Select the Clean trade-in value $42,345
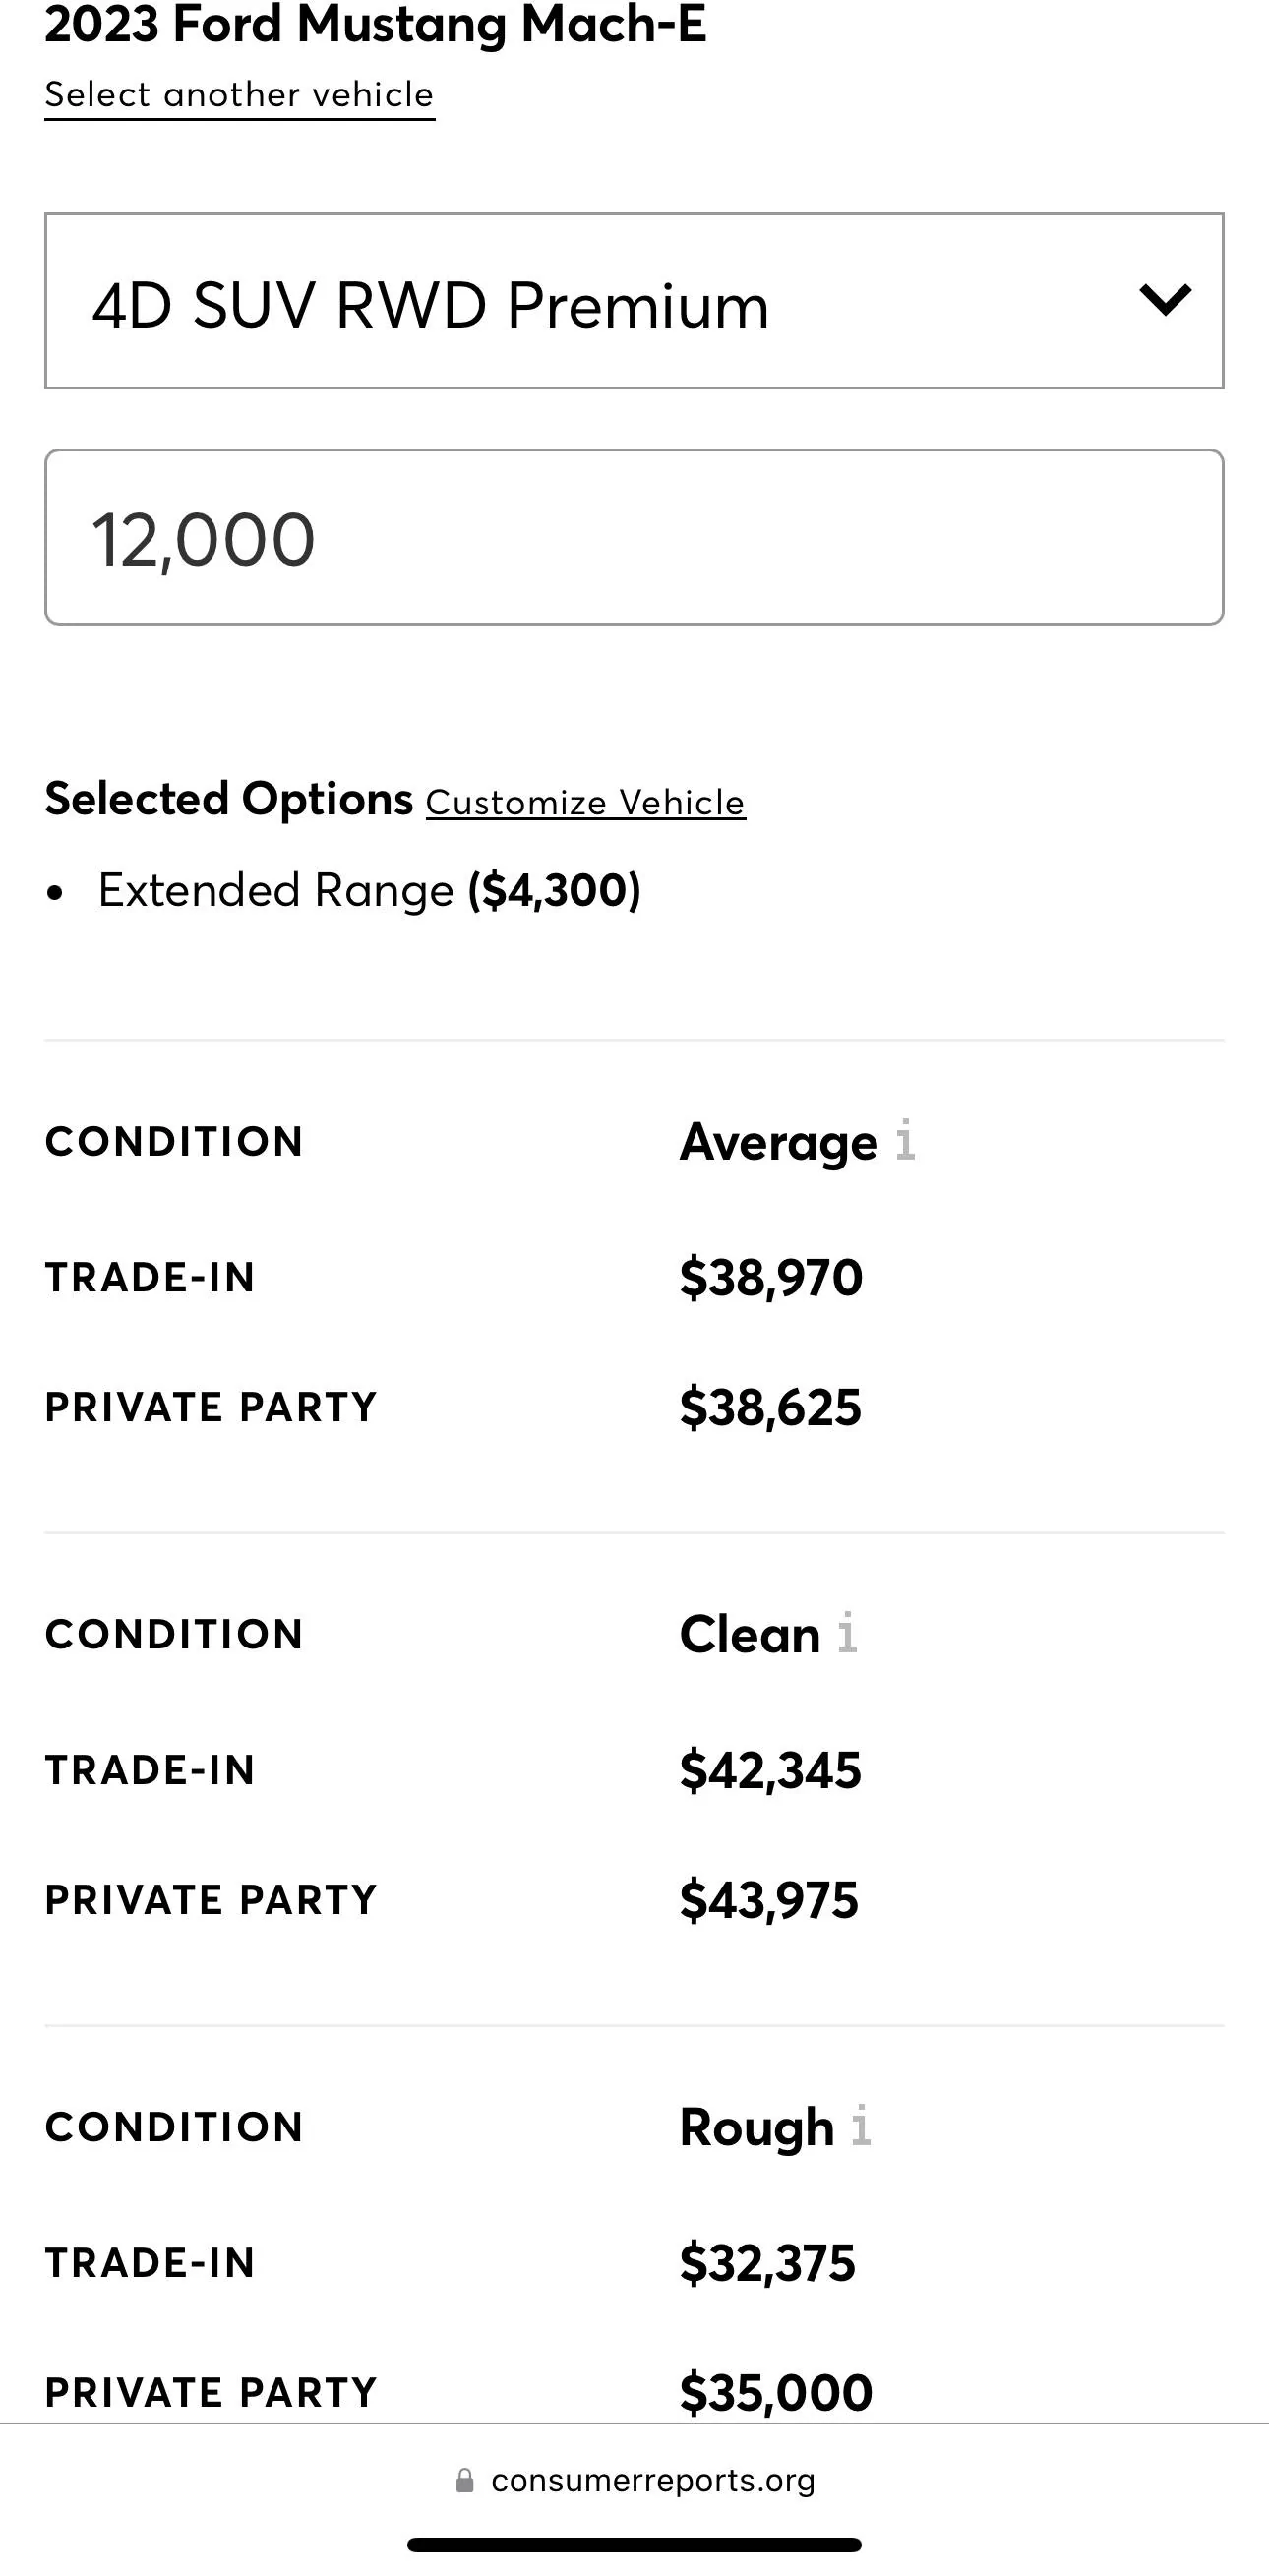The height and width of the screenshot is (2576, 1269). click(770, 1770)
